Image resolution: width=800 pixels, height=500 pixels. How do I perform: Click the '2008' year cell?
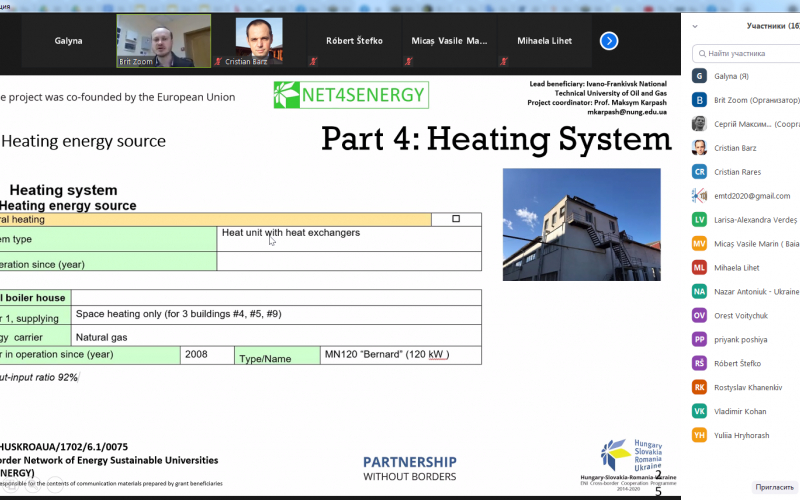[x=207, y=355]
